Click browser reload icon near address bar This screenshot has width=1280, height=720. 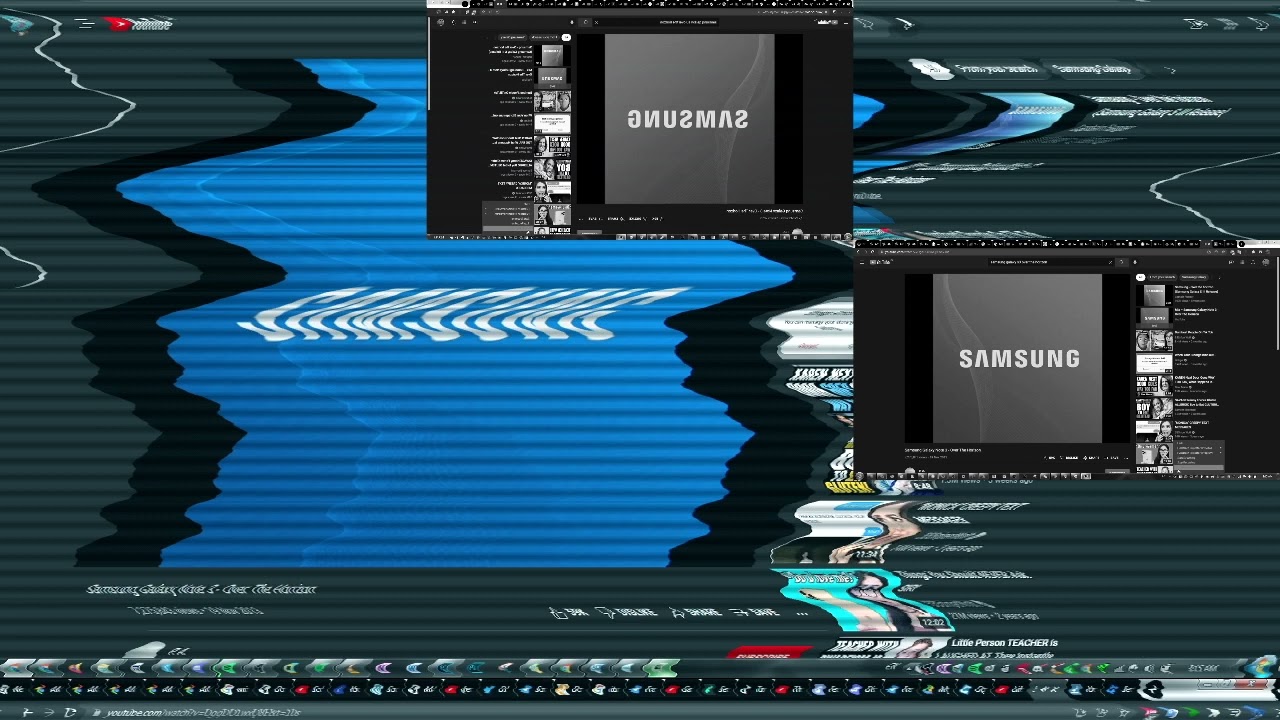click(x=70, y=712)
